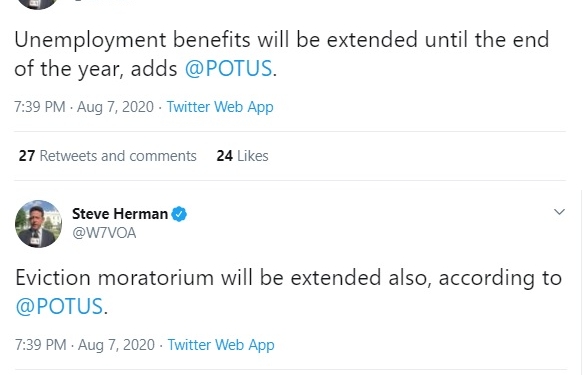Viewport: 583px width, 375px height.
Task: Open @POTUS mention in unemployment benefits tweet
Action: pos(228,68)
